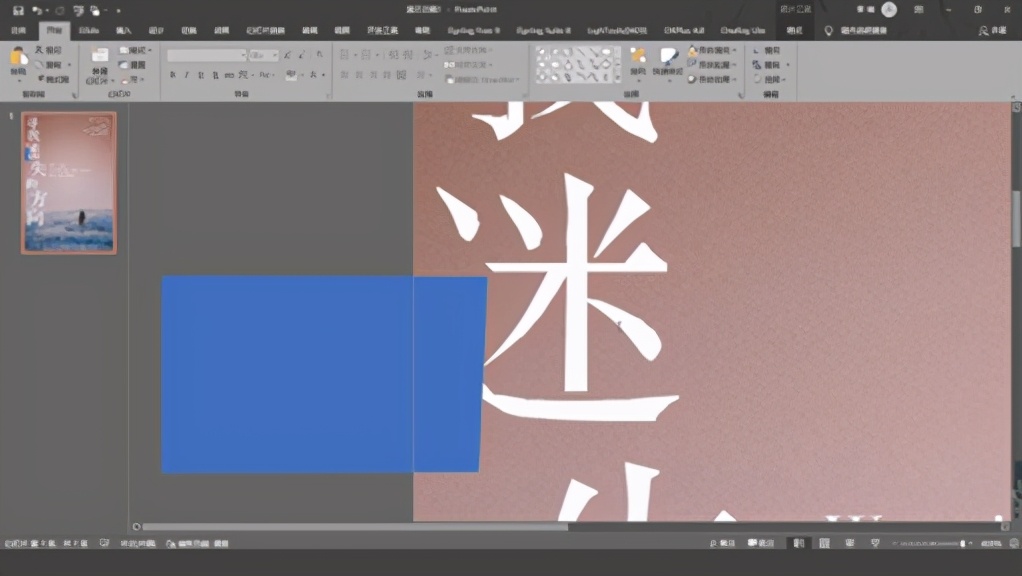Viewport: 1022px width, 576px height.
Task: Switch to Reading view in the status bar
Action: click(x=850, y=543)
